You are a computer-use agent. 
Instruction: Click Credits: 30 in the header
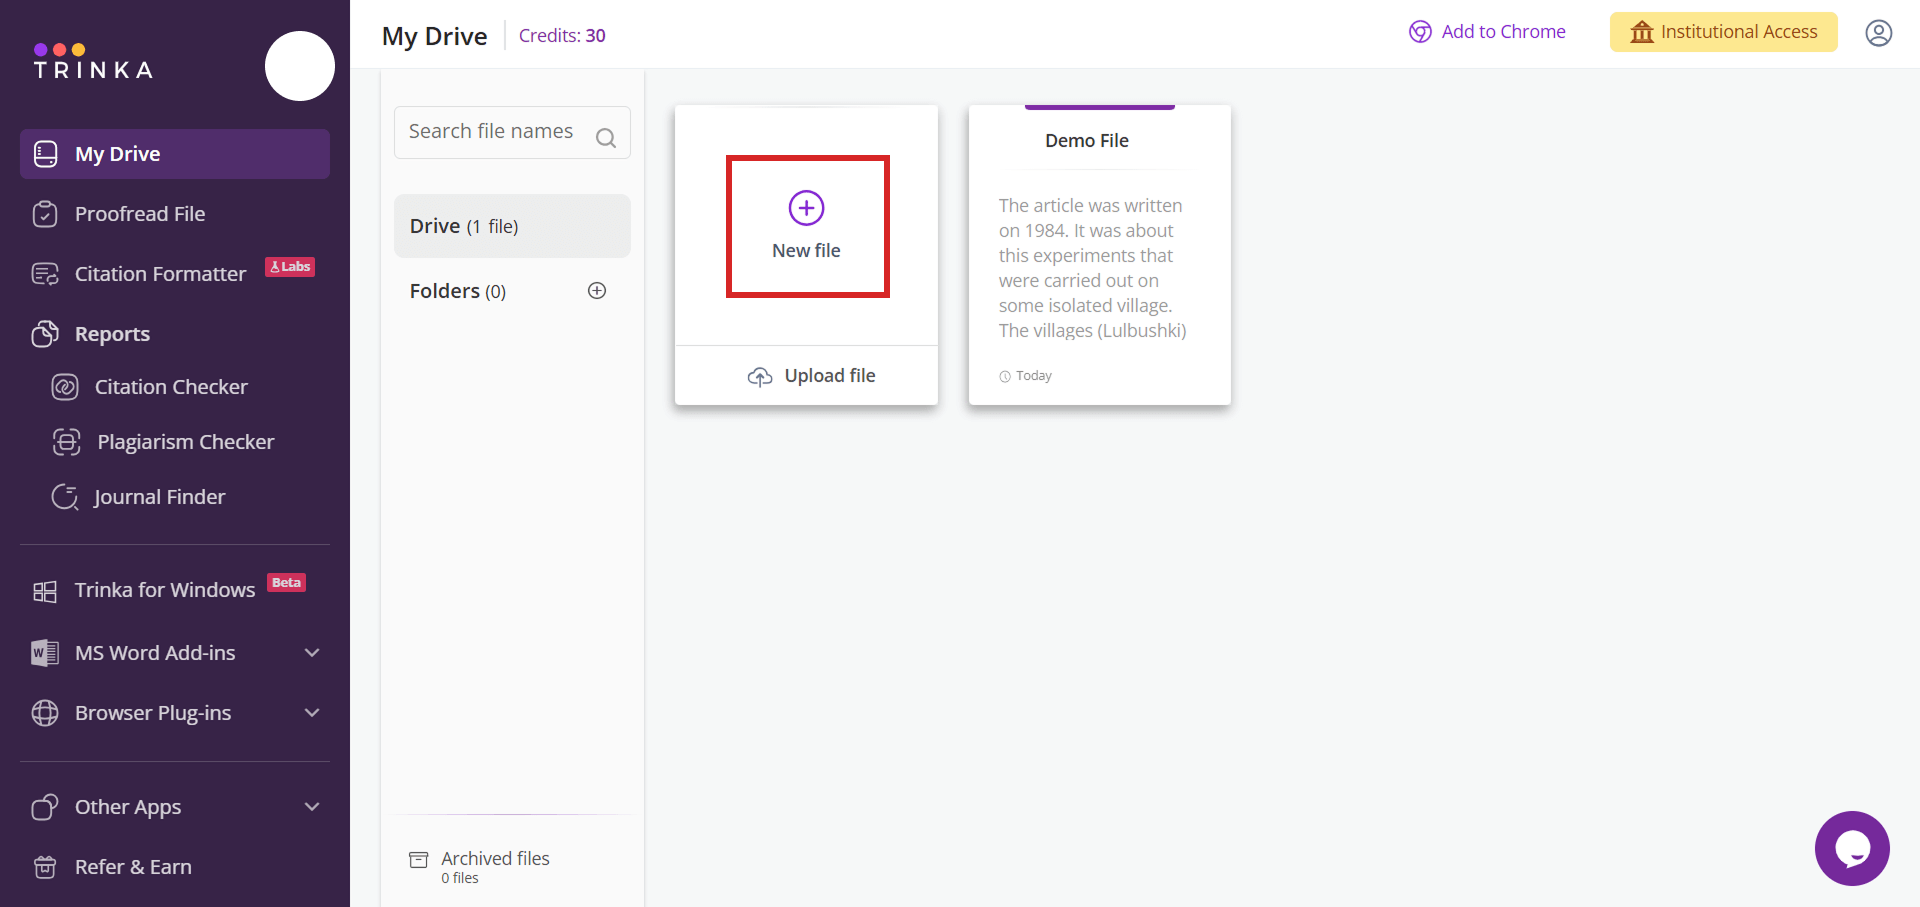[562, 36]
